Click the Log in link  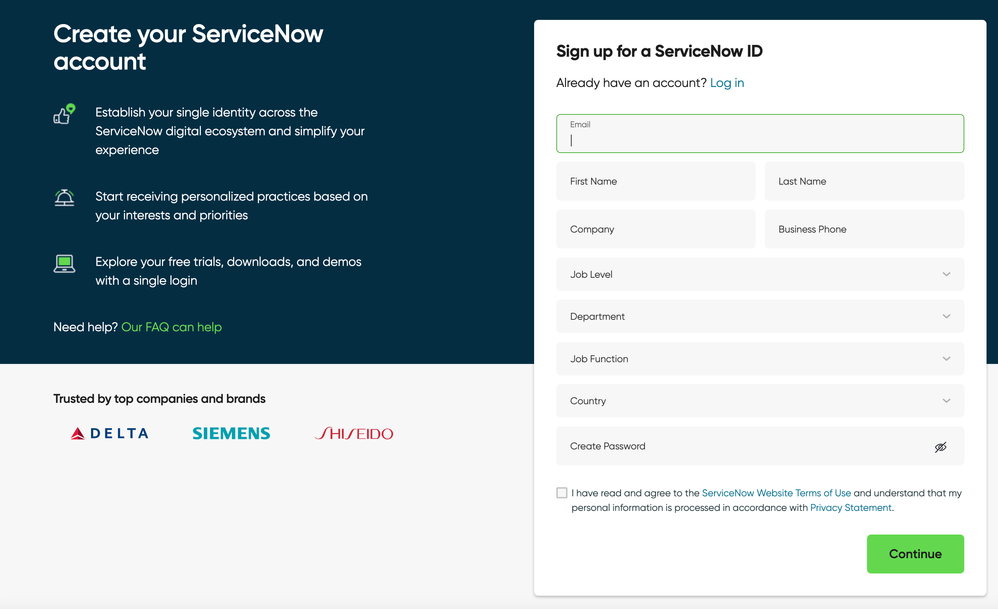coord(727,83)
